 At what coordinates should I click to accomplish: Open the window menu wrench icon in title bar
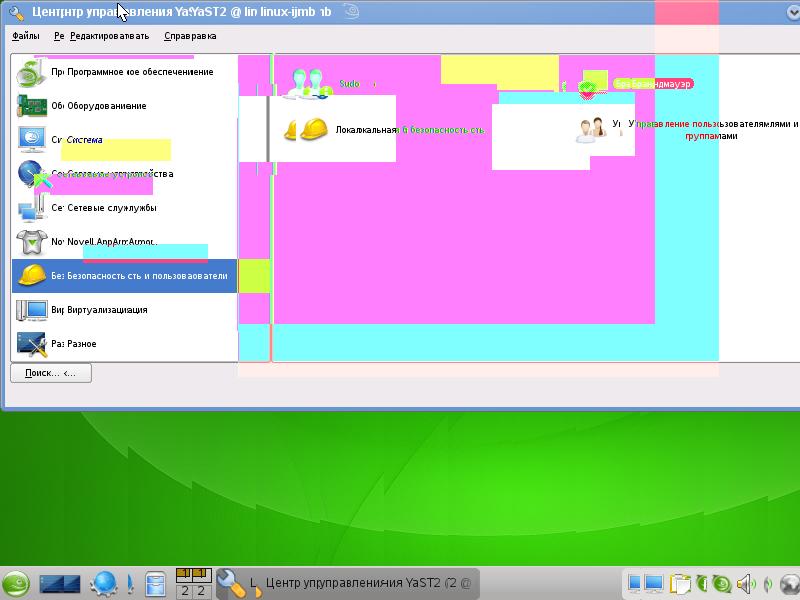click(16, 12)
